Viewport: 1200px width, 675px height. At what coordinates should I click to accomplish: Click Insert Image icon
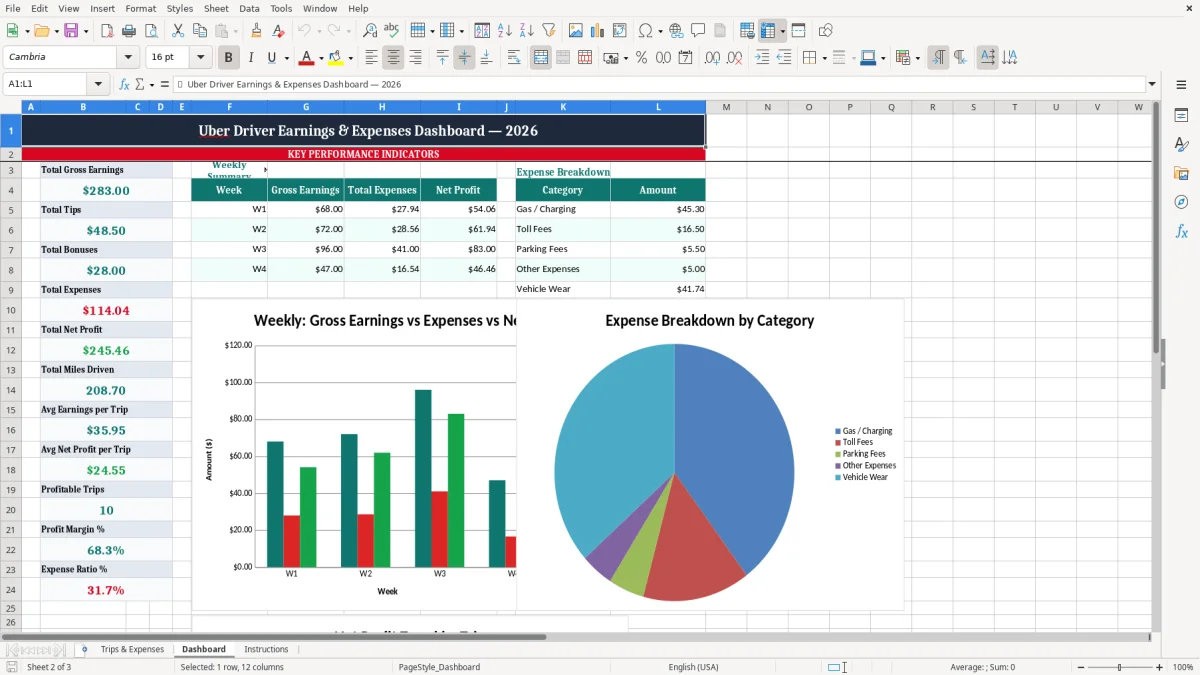pos(576,31)
